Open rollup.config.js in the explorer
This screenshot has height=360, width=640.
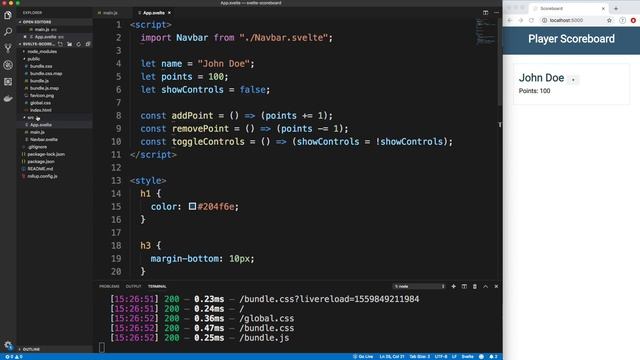click(42, 176)
